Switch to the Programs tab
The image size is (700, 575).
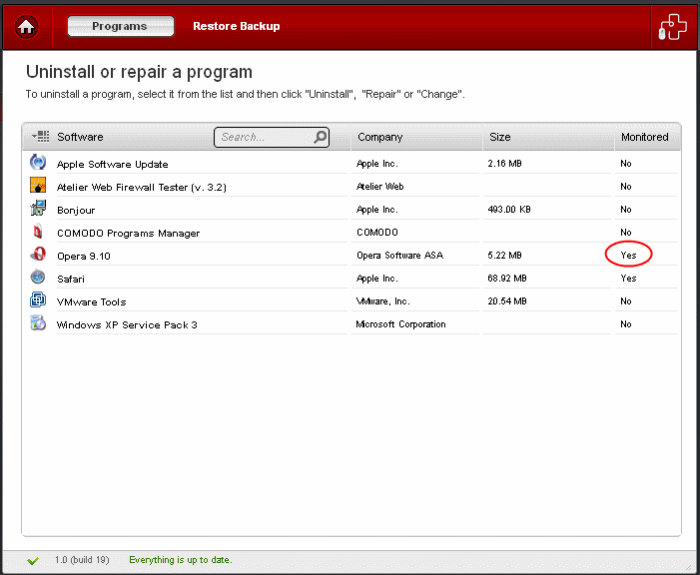(121, 26)
